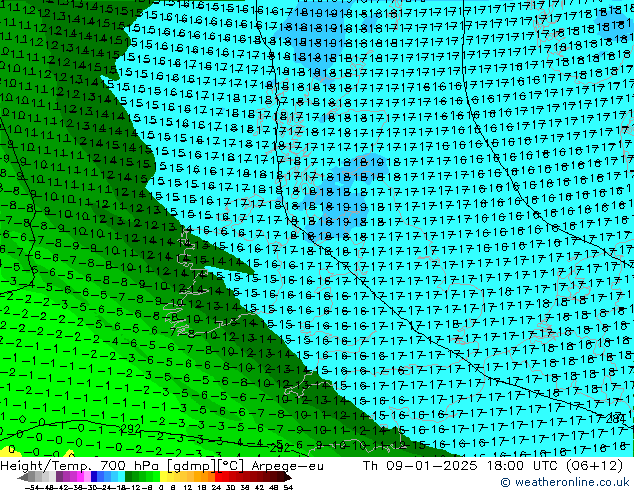Screen dimensions: 634x490
Task: Click the yellow 0 degree swatch on the color scale
Action: (x=163, y=477)
